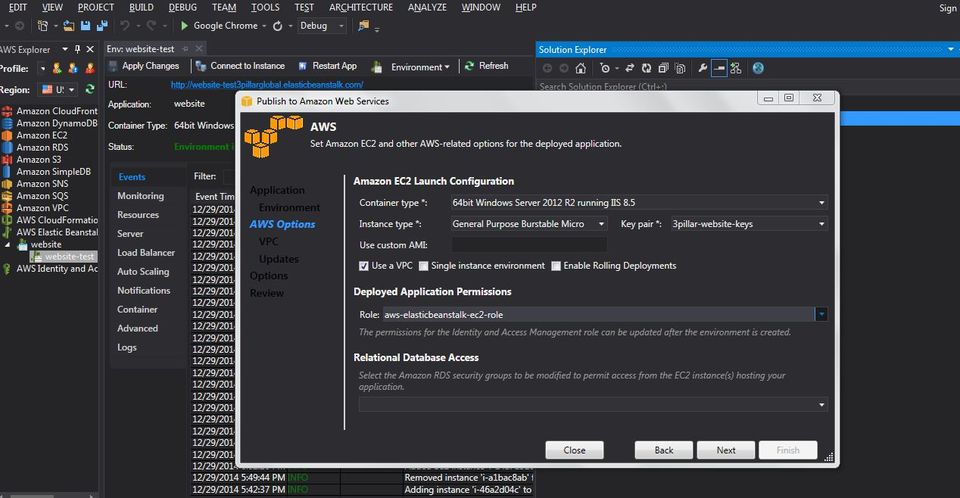Click Connect to Instance

(x=240, y=66)
